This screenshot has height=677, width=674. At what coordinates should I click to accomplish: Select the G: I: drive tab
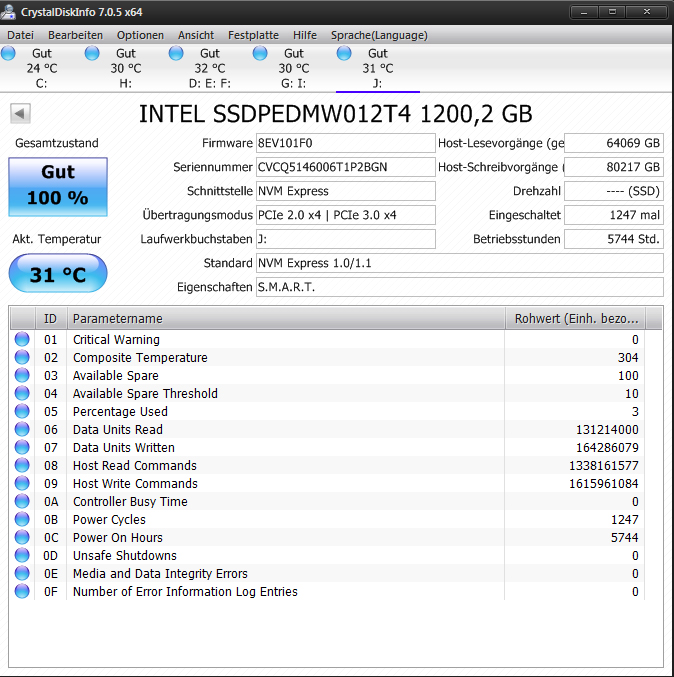[x=294, y=68]
